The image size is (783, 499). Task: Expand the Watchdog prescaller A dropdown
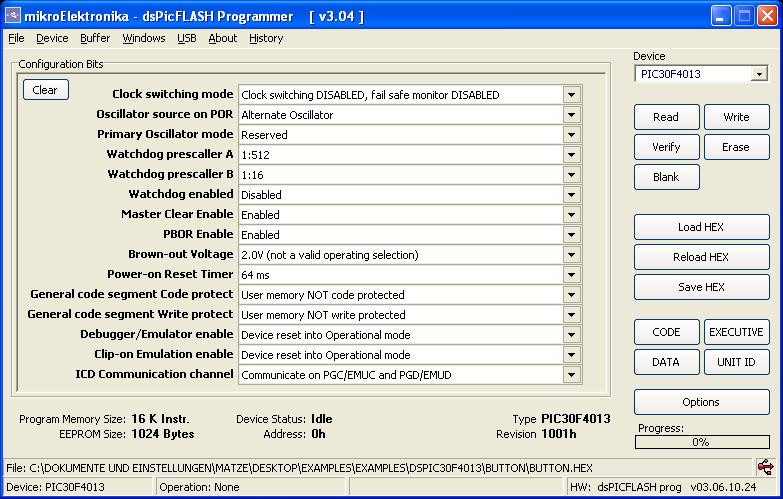(x=571, y=155)
